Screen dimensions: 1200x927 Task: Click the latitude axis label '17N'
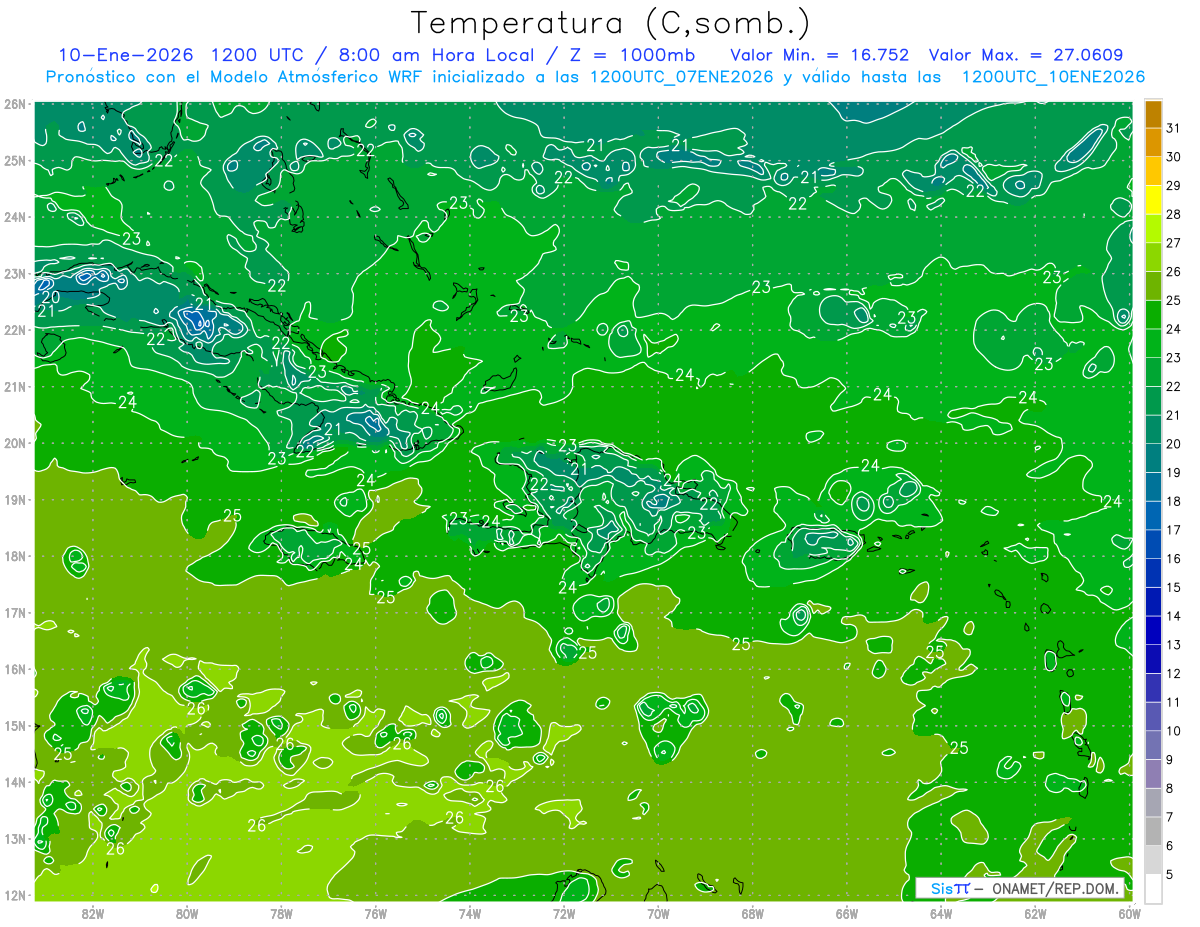15,613
